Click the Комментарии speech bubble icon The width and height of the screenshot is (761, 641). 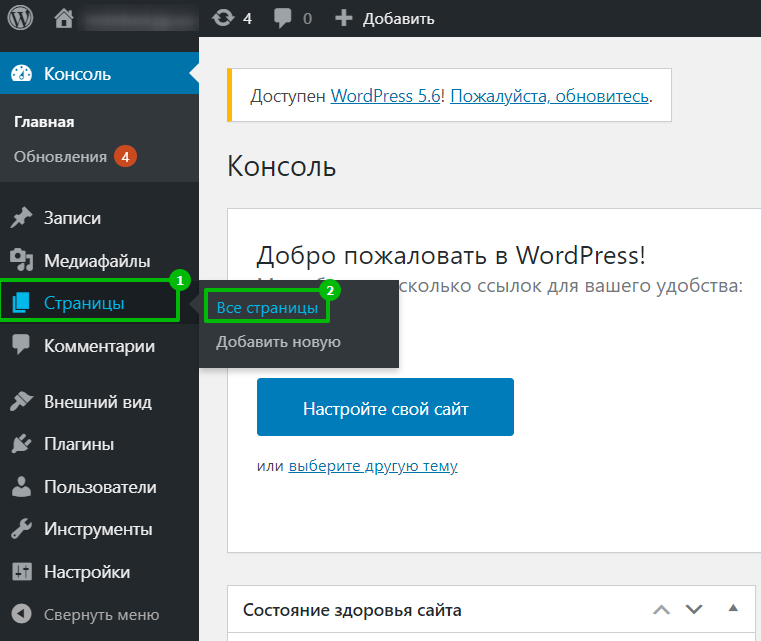(x=21, y=345)
